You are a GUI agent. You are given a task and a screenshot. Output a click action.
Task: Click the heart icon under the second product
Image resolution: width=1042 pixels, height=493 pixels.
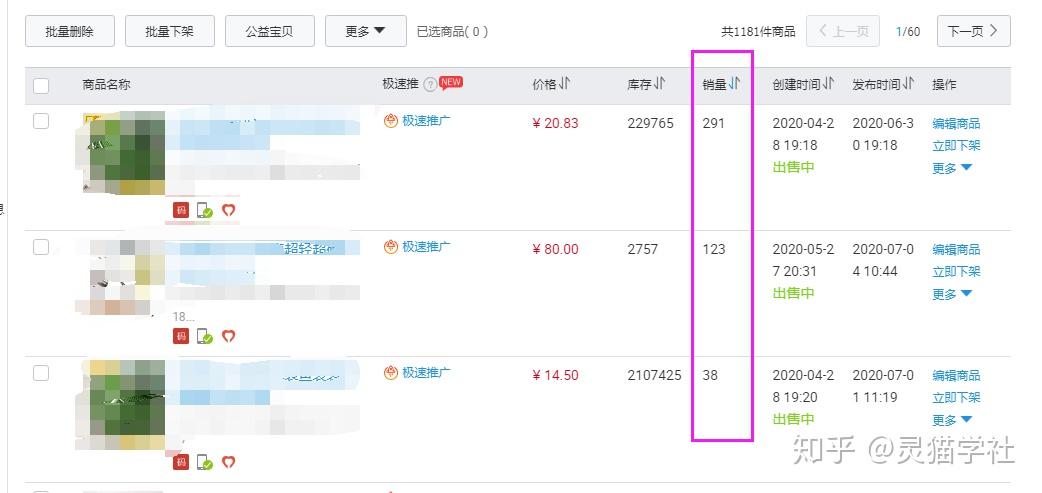[x=228, y=336]
